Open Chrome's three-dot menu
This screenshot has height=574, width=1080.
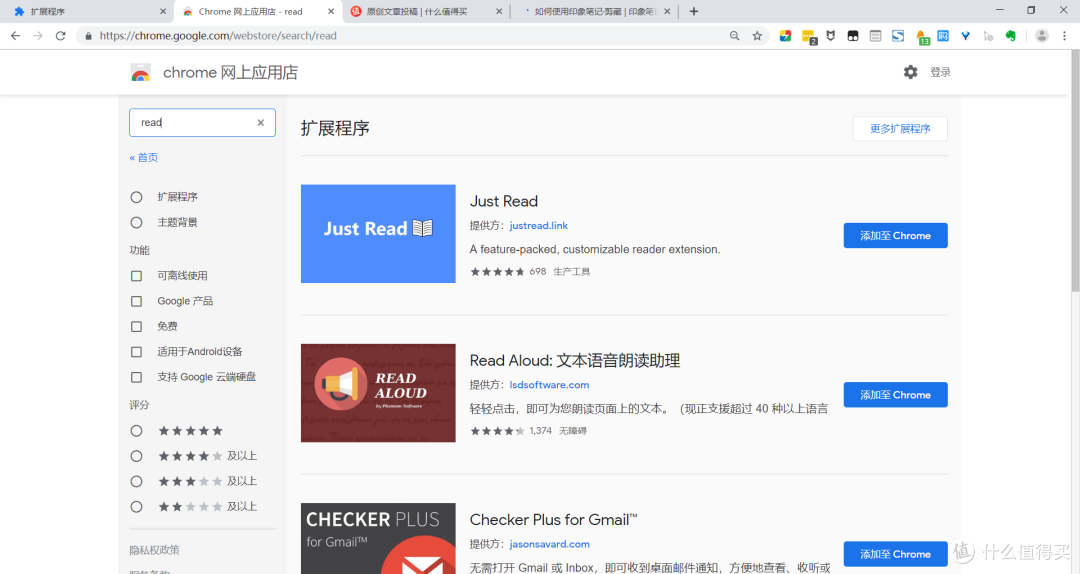click(x=1064, y=36)
